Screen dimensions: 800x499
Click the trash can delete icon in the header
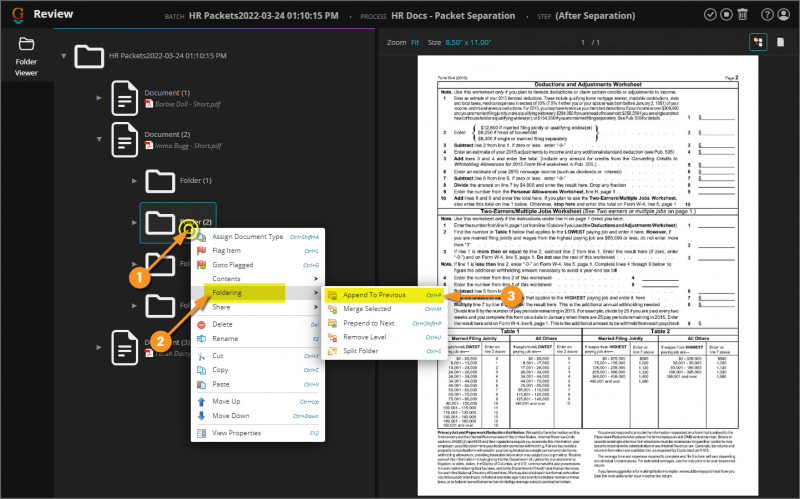[x=742, y=14]
